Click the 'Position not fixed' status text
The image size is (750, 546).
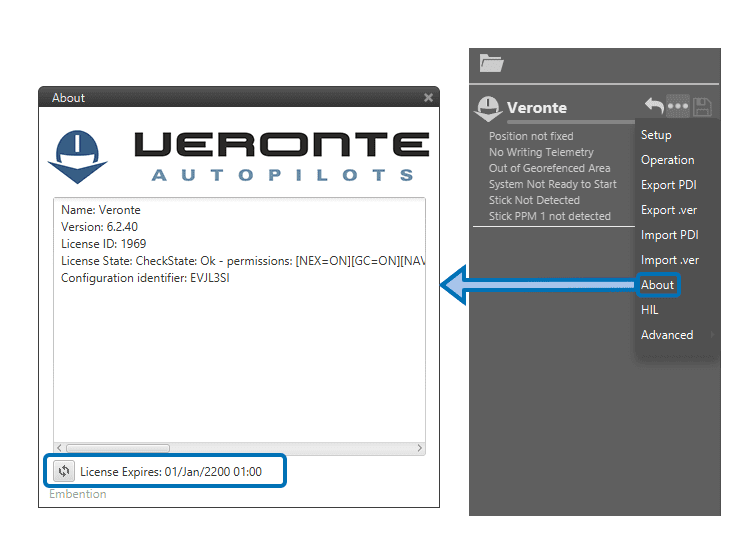click(530, 136)
